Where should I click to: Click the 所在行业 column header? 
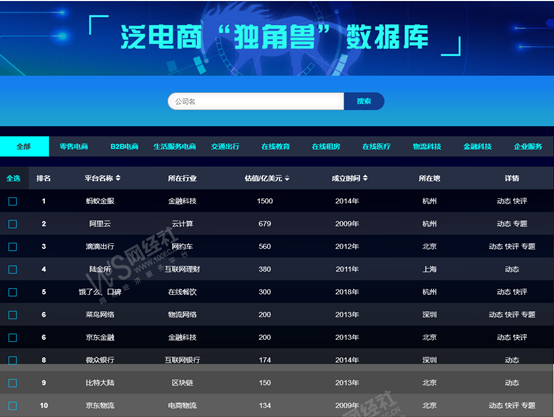click(x=182, y=178)
